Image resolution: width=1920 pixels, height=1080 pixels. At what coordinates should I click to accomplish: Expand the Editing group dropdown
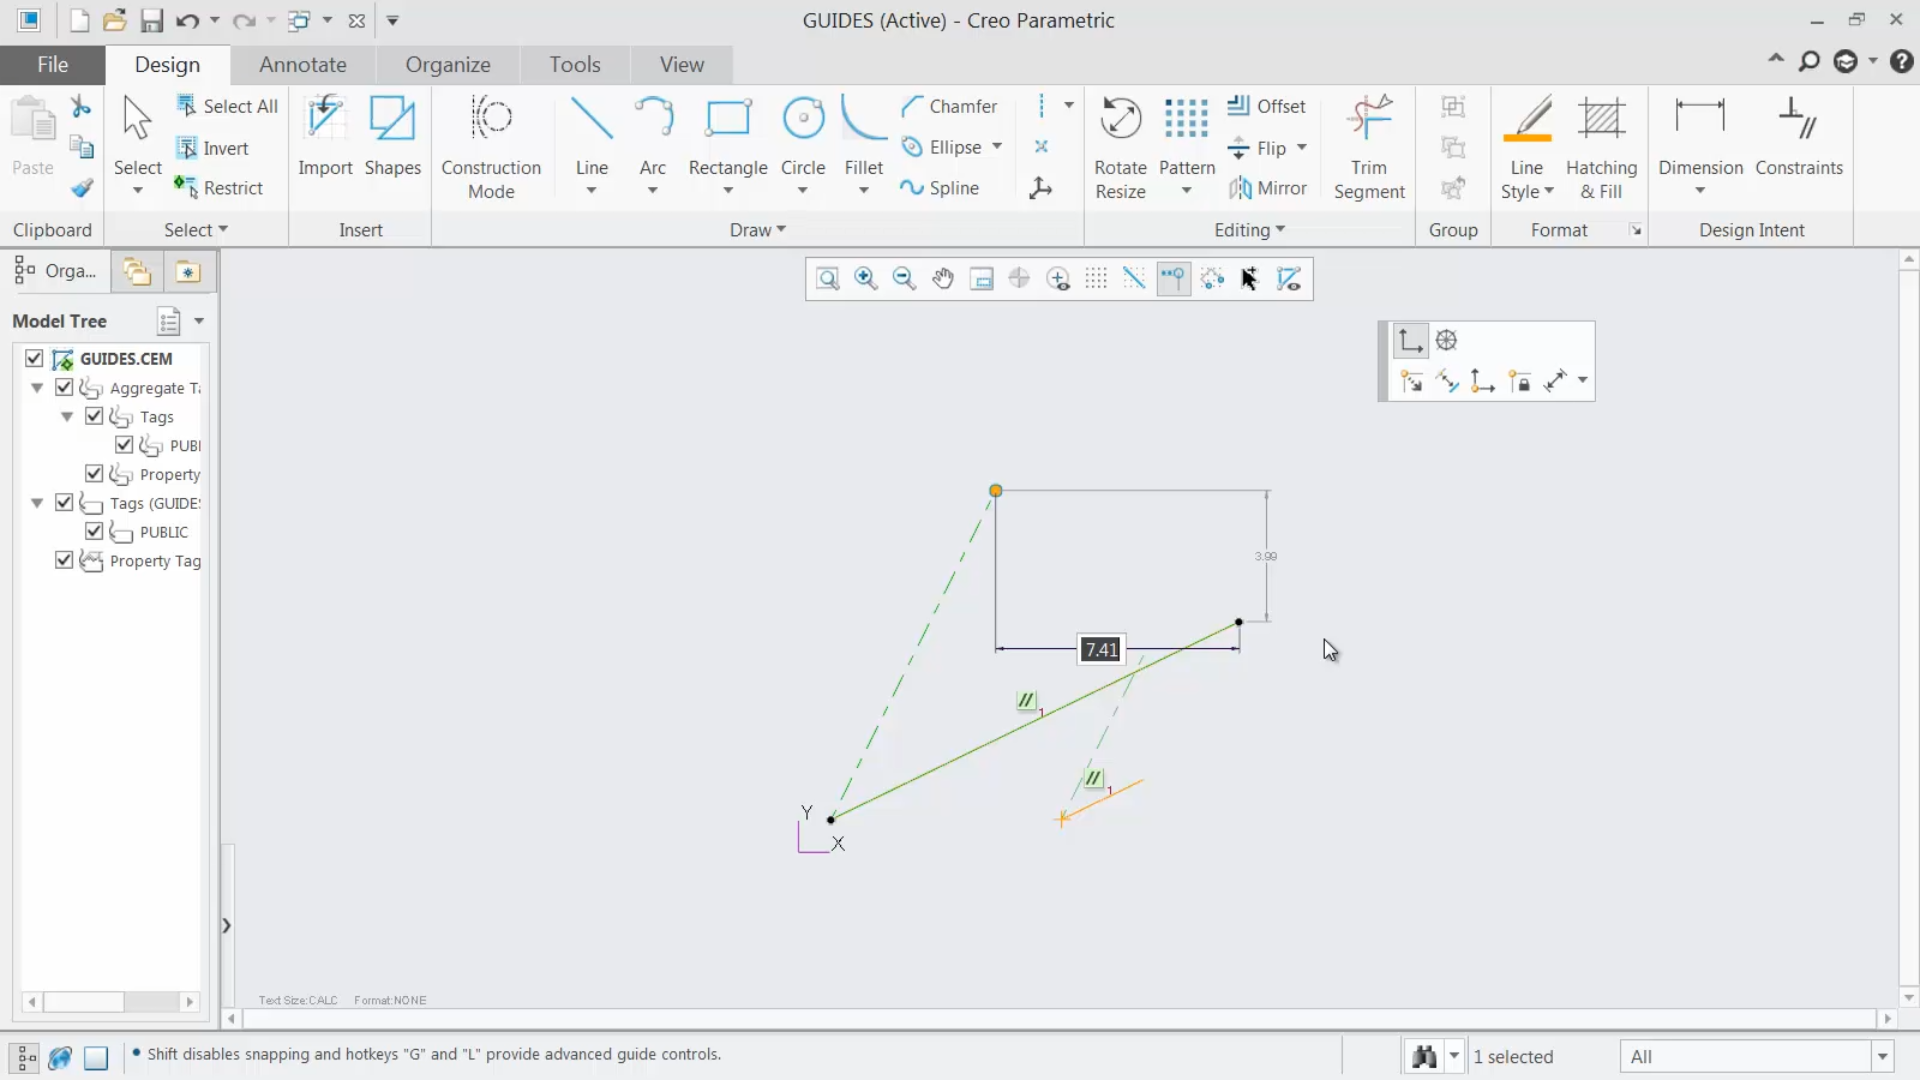(x=1249, y=230)
